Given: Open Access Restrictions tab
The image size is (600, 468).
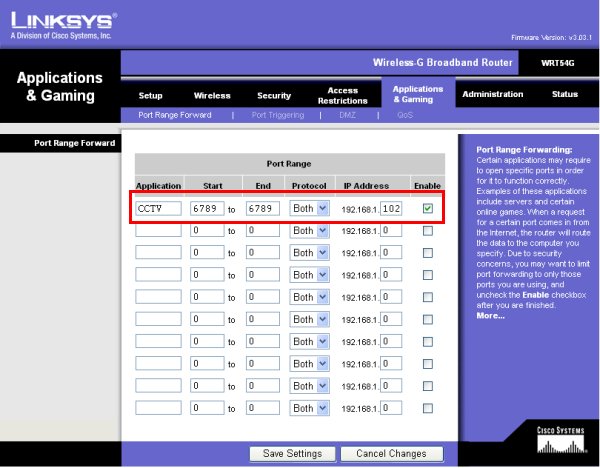Looking at the screenshot, I should coord(342,95).
